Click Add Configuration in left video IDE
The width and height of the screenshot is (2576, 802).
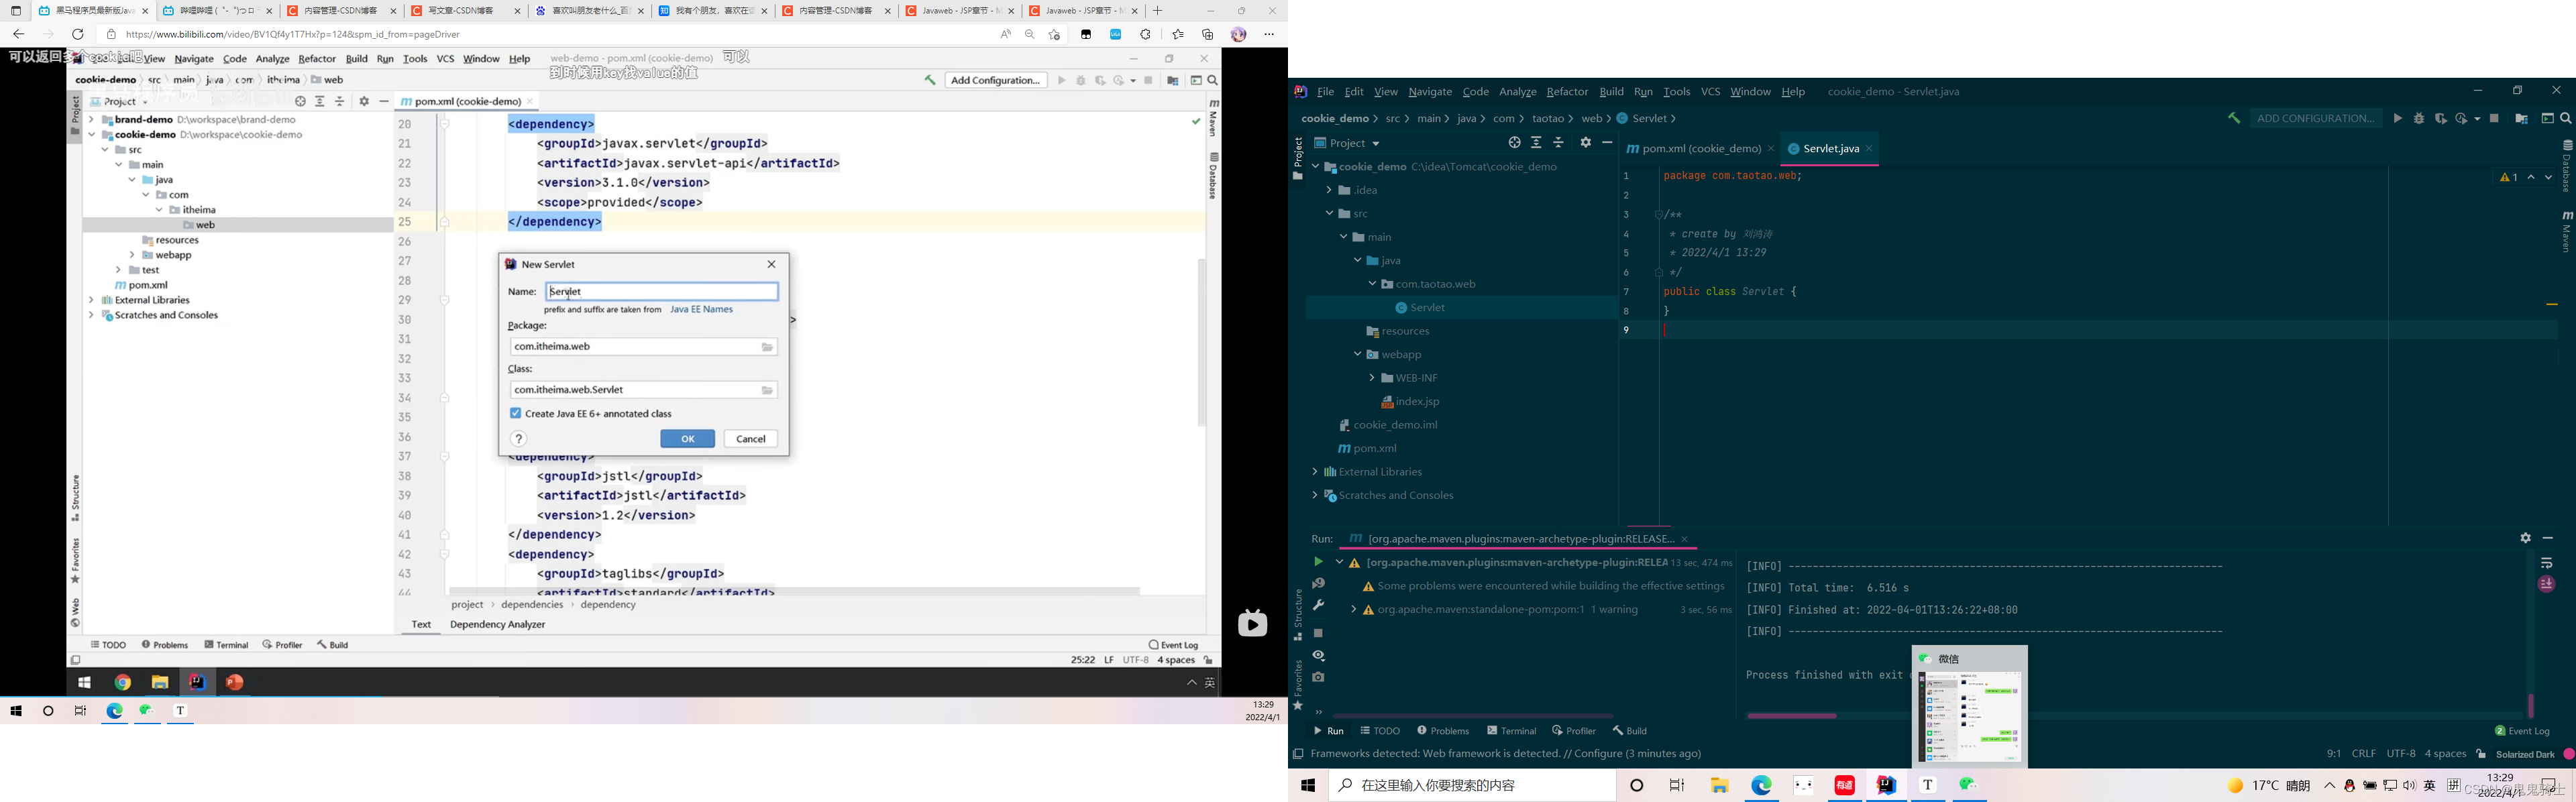coord(995,80)
